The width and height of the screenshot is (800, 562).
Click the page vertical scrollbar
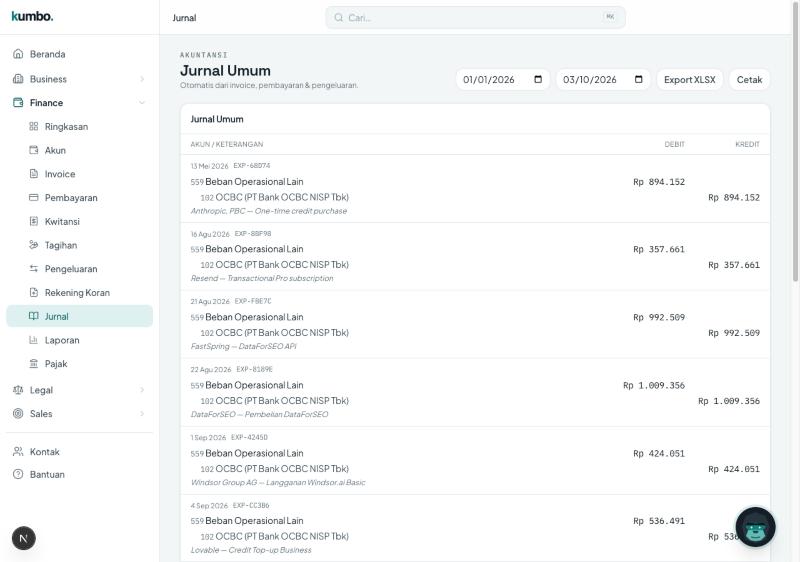coord(795,140)
